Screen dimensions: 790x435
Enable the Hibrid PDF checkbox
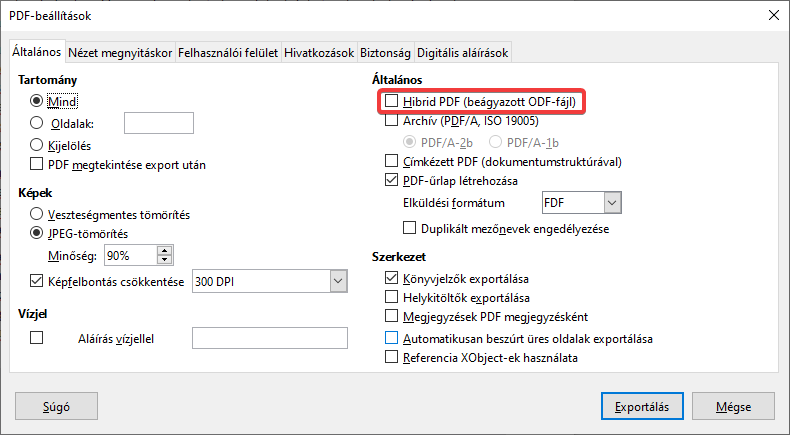click(x=392, y=102)
